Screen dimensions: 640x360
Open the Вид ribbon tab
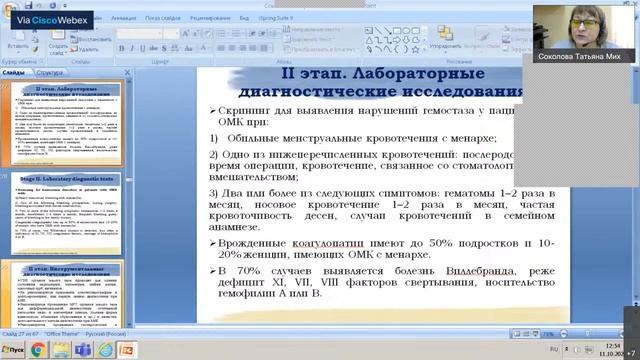(244, 18)
